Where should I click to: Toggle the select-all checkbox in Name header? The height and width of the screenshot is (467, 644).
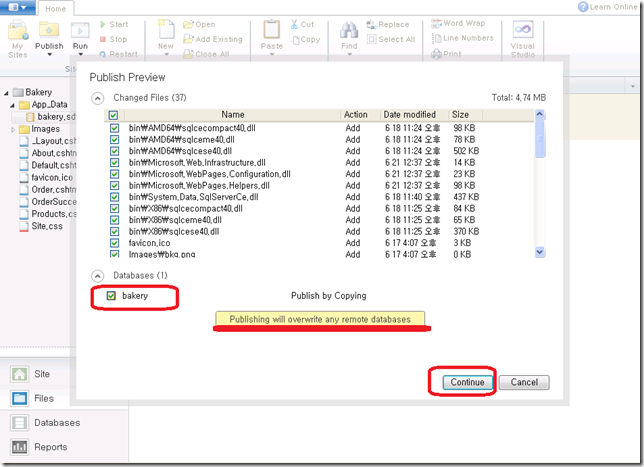tap(113, 115)
